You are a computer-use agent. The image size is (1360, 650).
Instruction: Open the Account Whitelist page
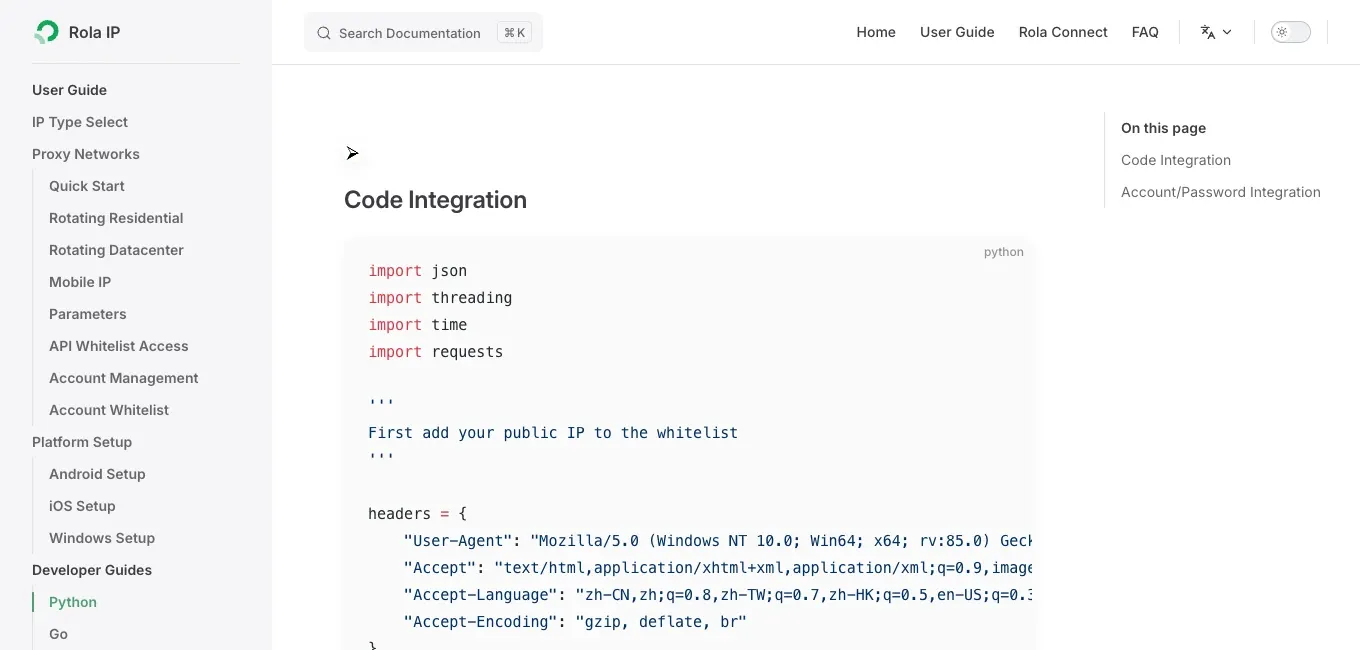[109, 410]
